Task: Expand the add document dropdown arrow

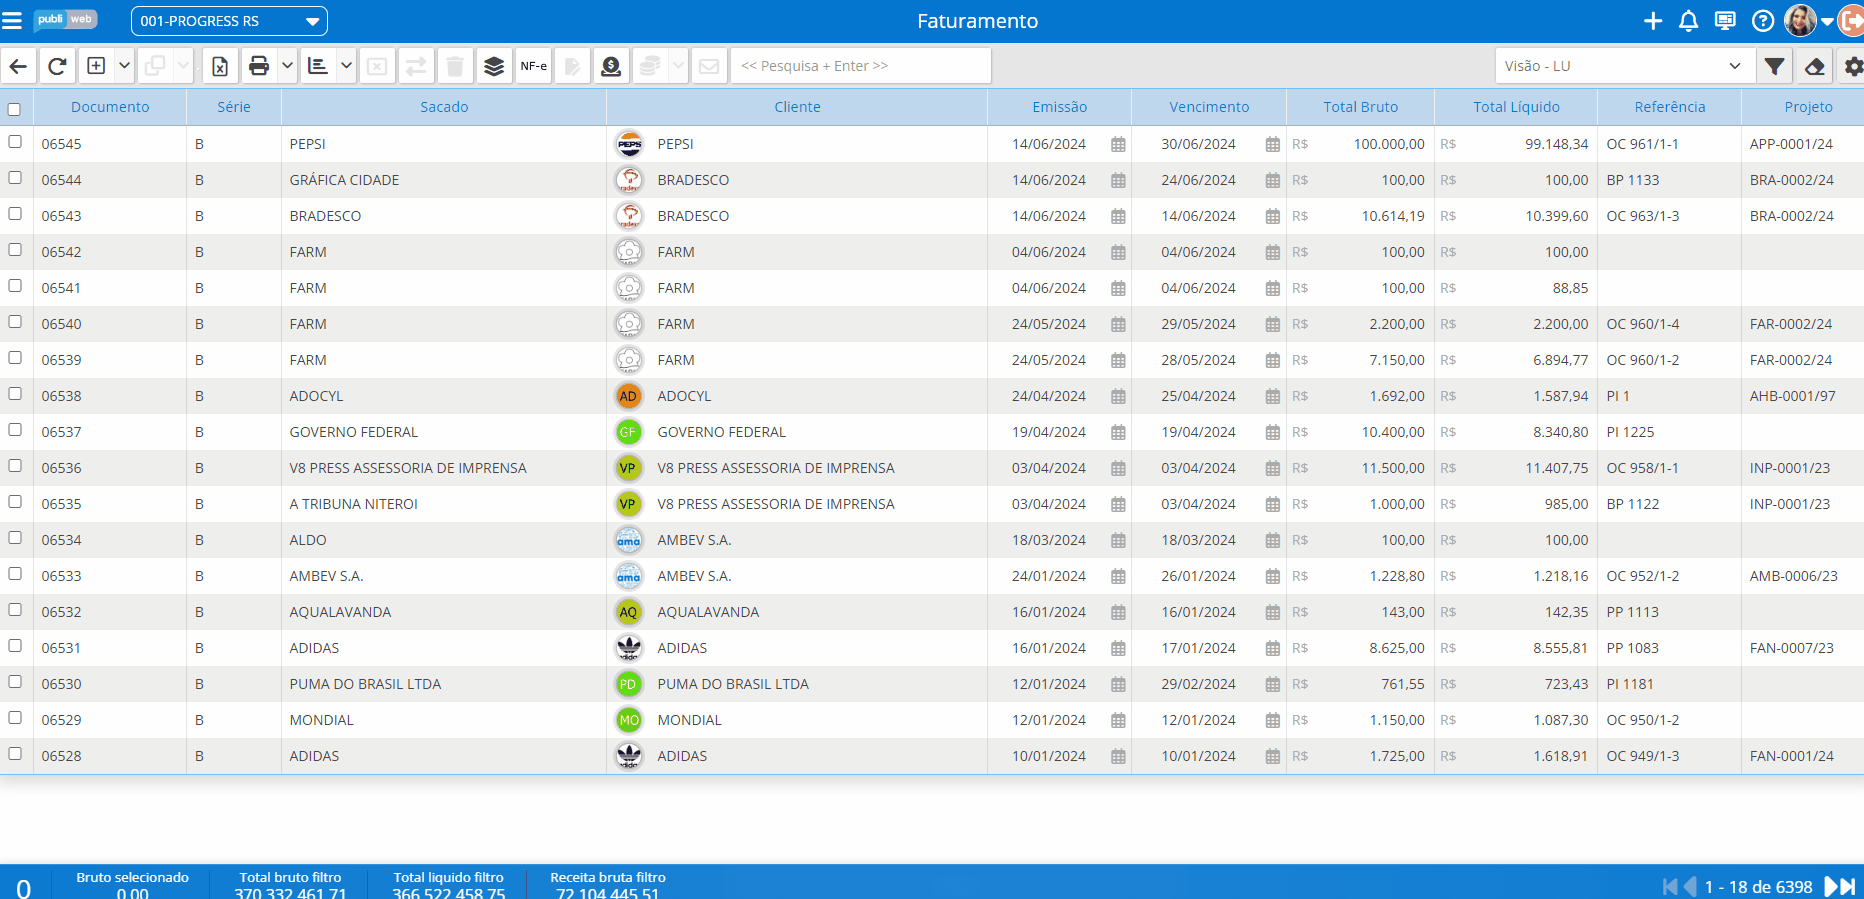Action: [125, 66]
